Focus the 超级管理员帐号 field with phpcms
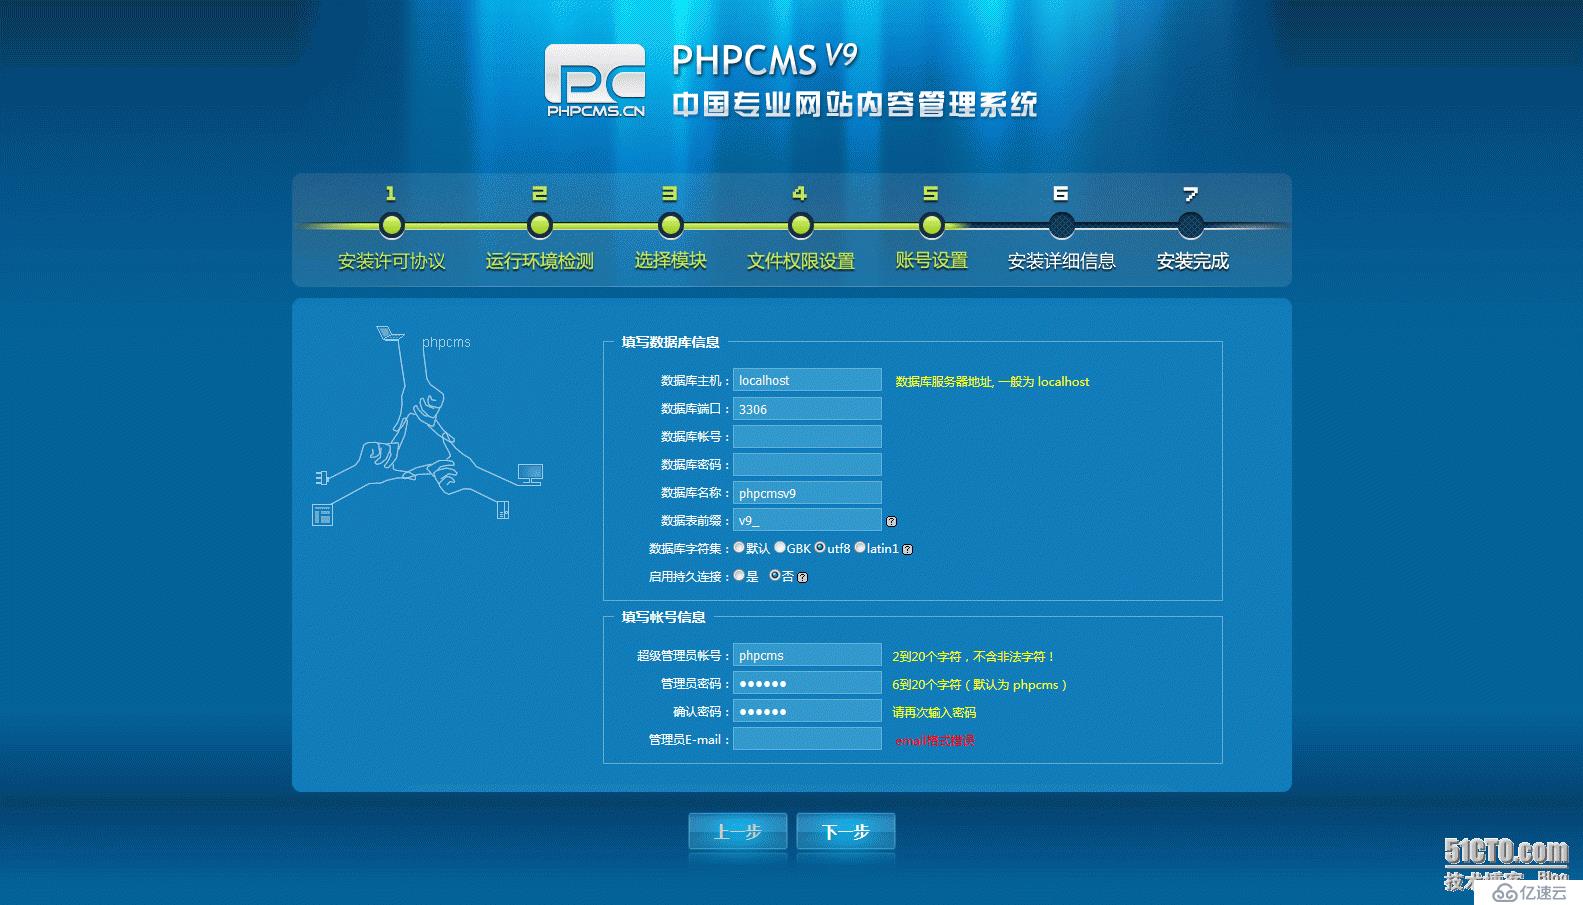 (x=807, y=655)
